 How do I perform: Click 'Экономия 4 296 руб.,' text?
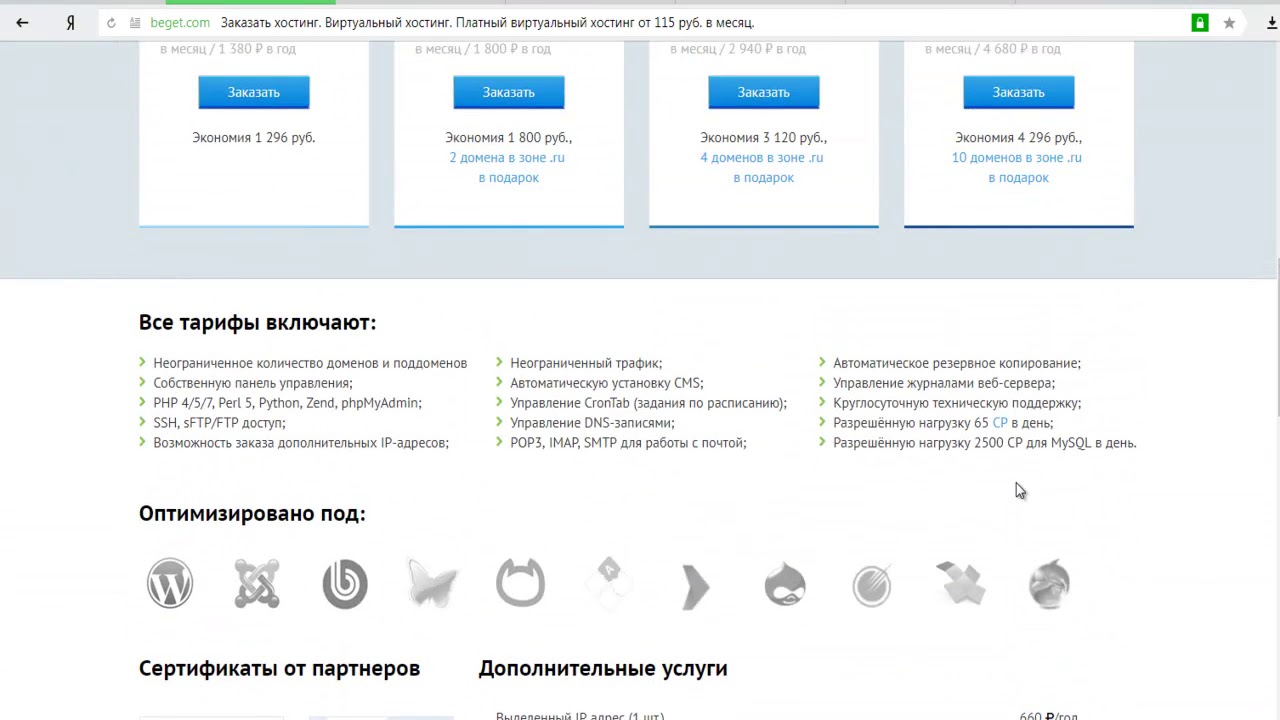click(x=1019, y=138)
